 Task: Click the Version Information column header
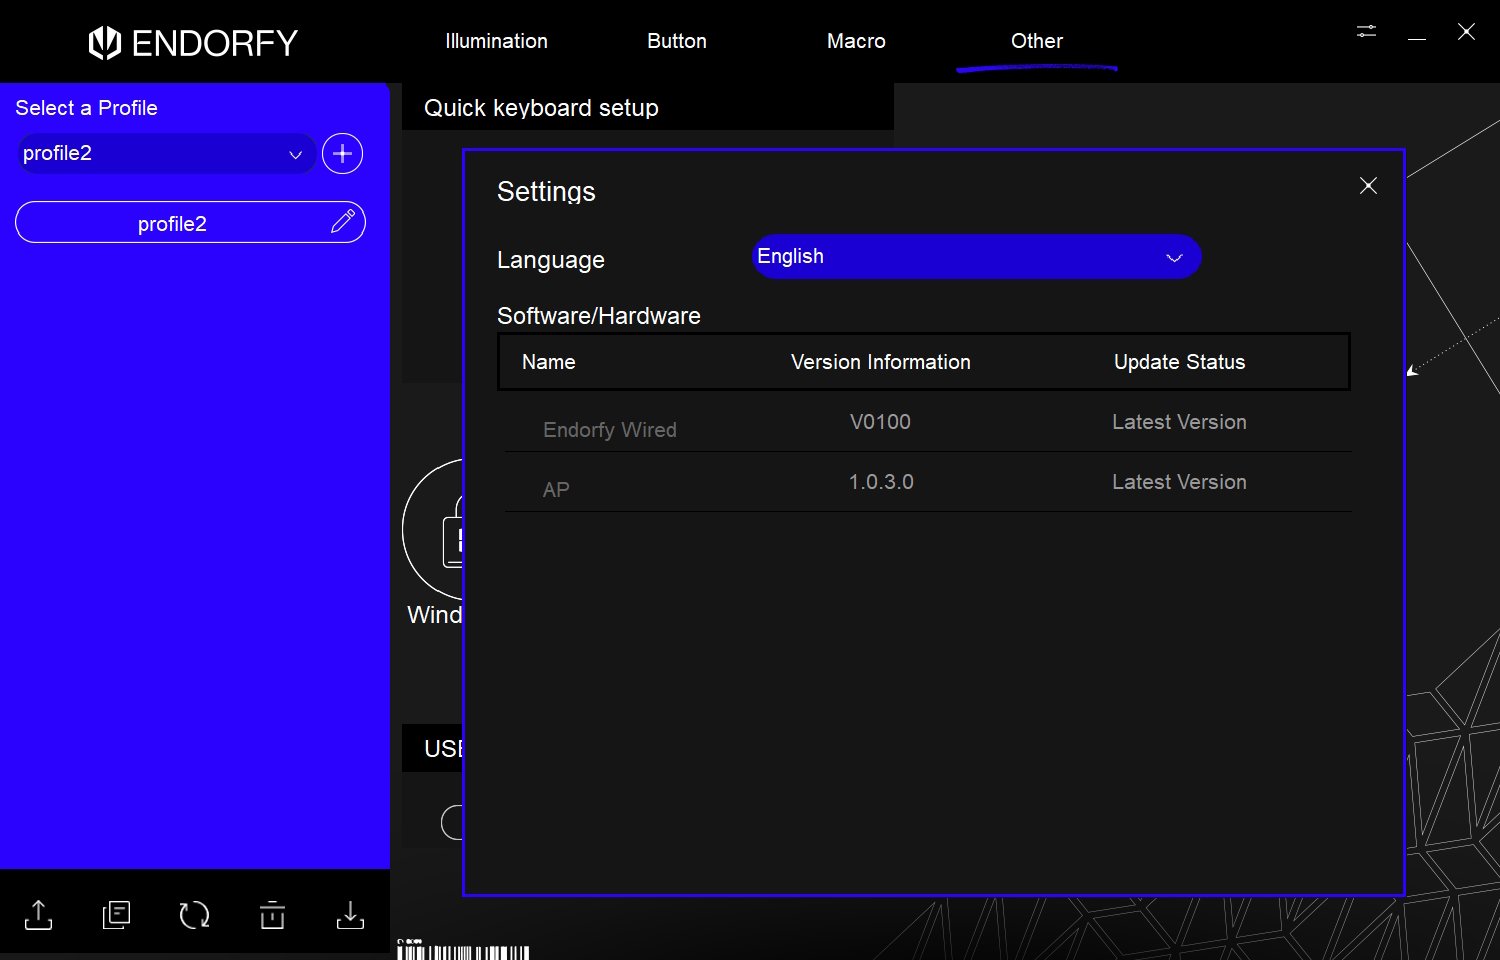pyautogui.click(x=880, y=362)
